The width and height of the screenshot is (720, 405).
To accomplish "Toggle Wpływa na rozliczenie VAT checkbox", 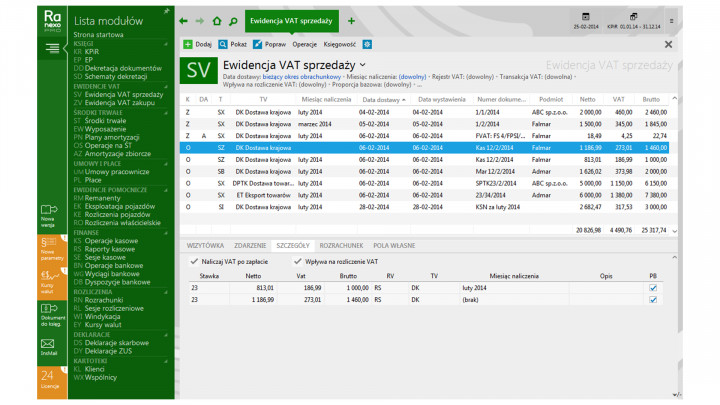I will [298, 261].
